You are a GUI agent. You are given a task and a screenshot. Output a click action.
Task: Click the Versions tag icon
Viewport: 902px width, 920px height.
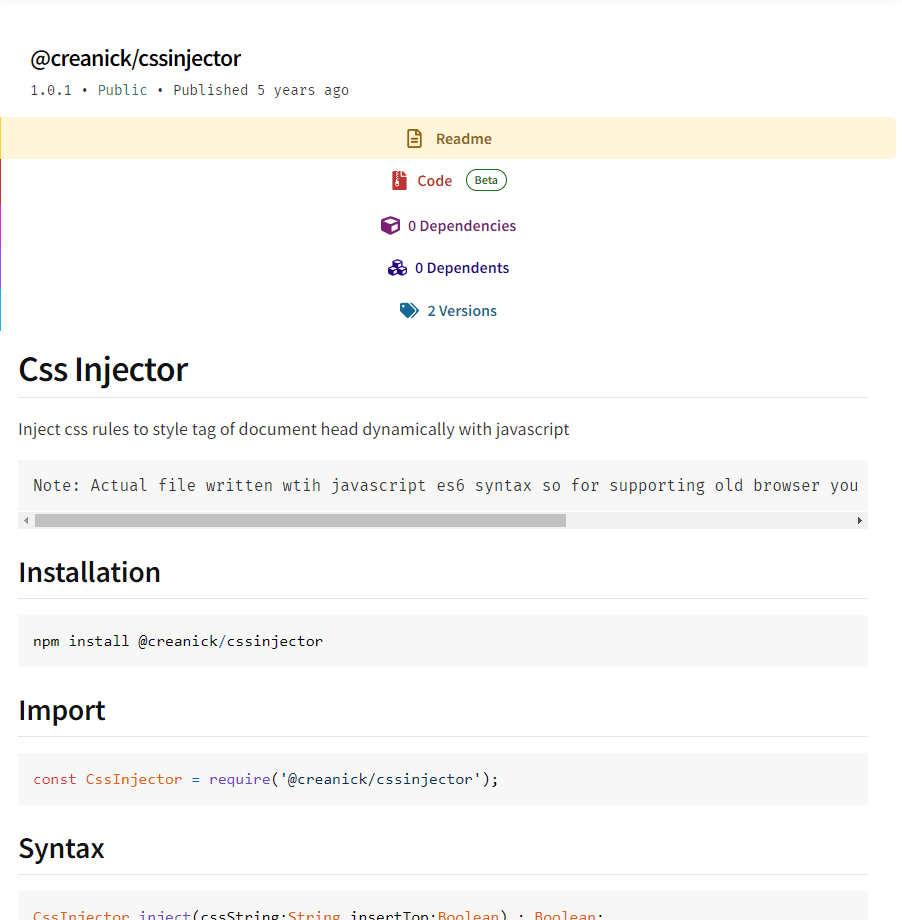[409, 310]
